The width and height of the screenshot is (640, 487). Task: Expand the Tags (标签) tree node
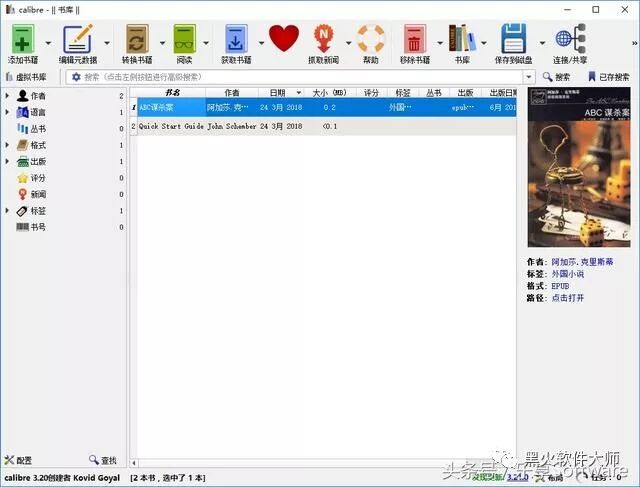(x=7, y=211)
